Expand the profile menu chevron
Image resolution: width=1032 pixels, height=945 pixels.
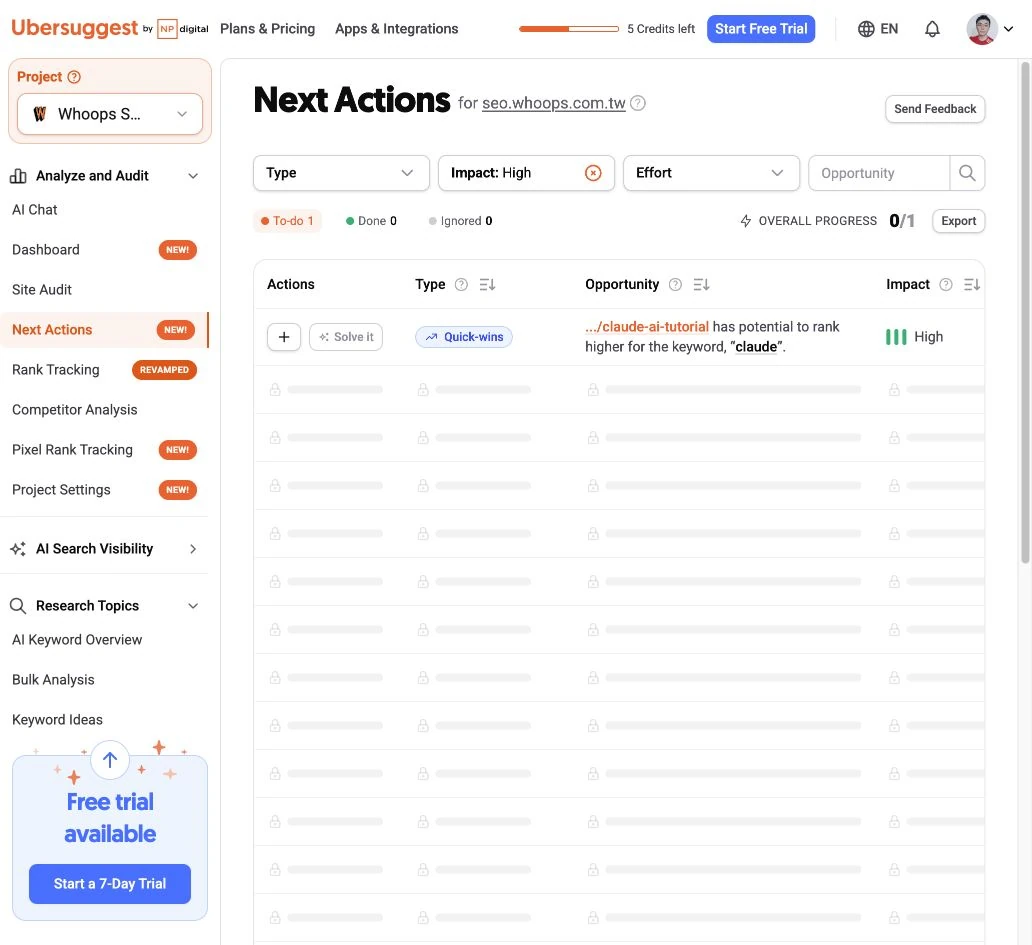[1008, 29]
